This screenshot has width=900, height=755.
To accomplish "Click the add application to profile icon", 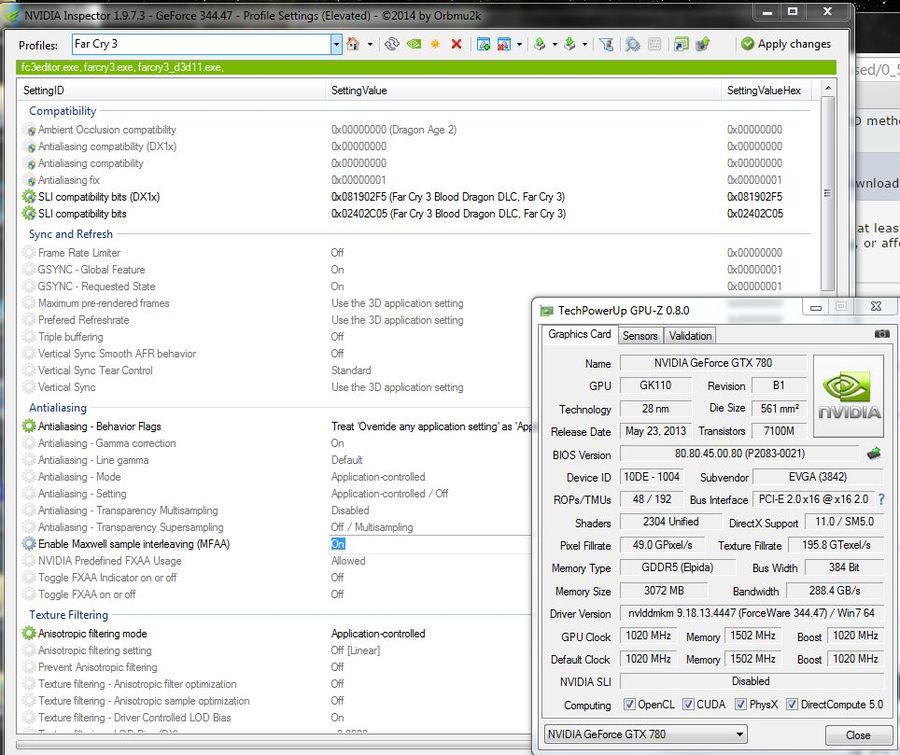I will [x=483, y=44].
